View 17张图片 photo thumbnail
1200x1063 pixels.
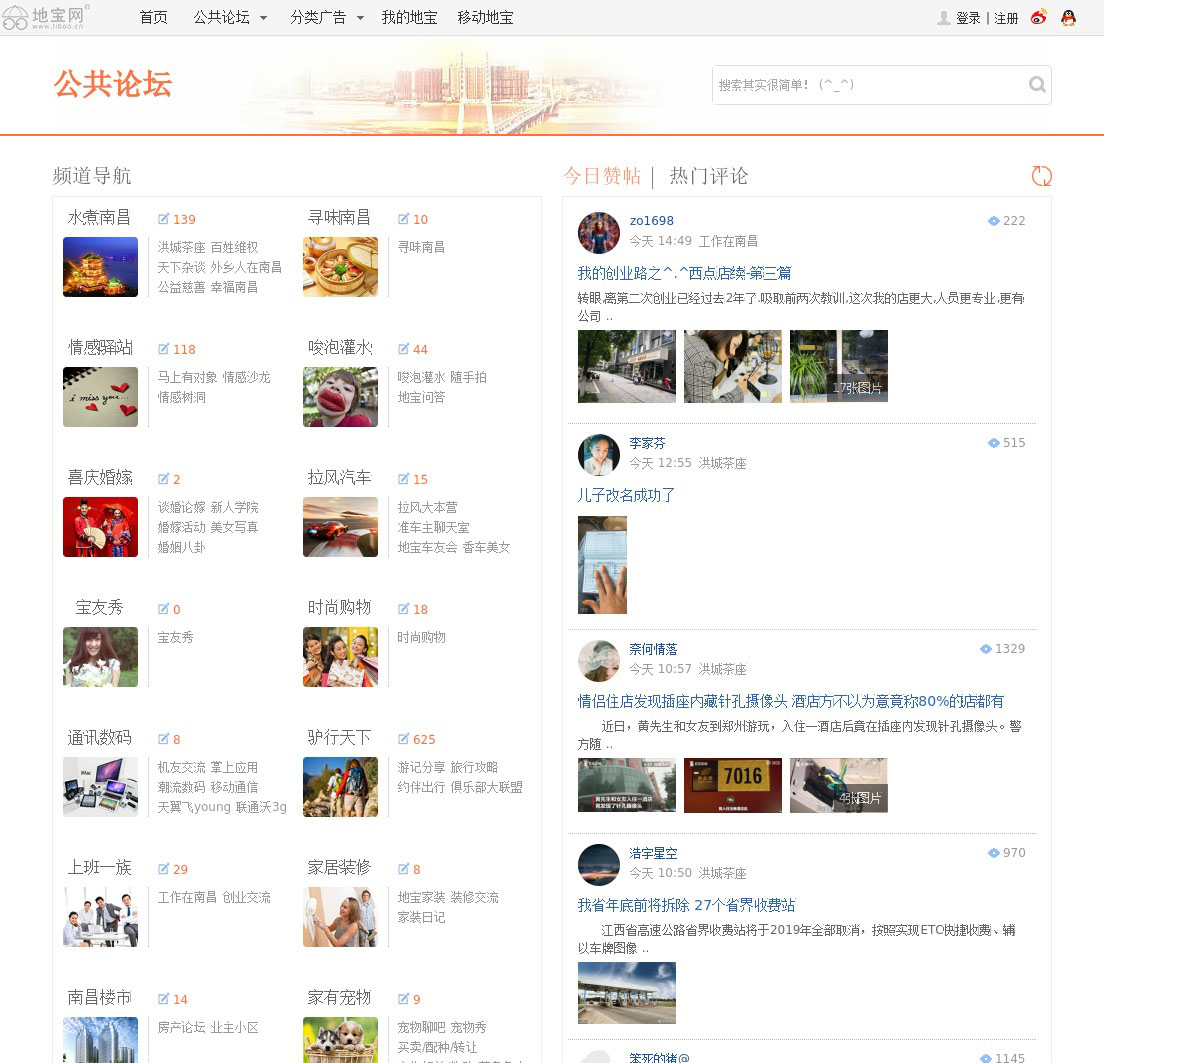(839, 366)
